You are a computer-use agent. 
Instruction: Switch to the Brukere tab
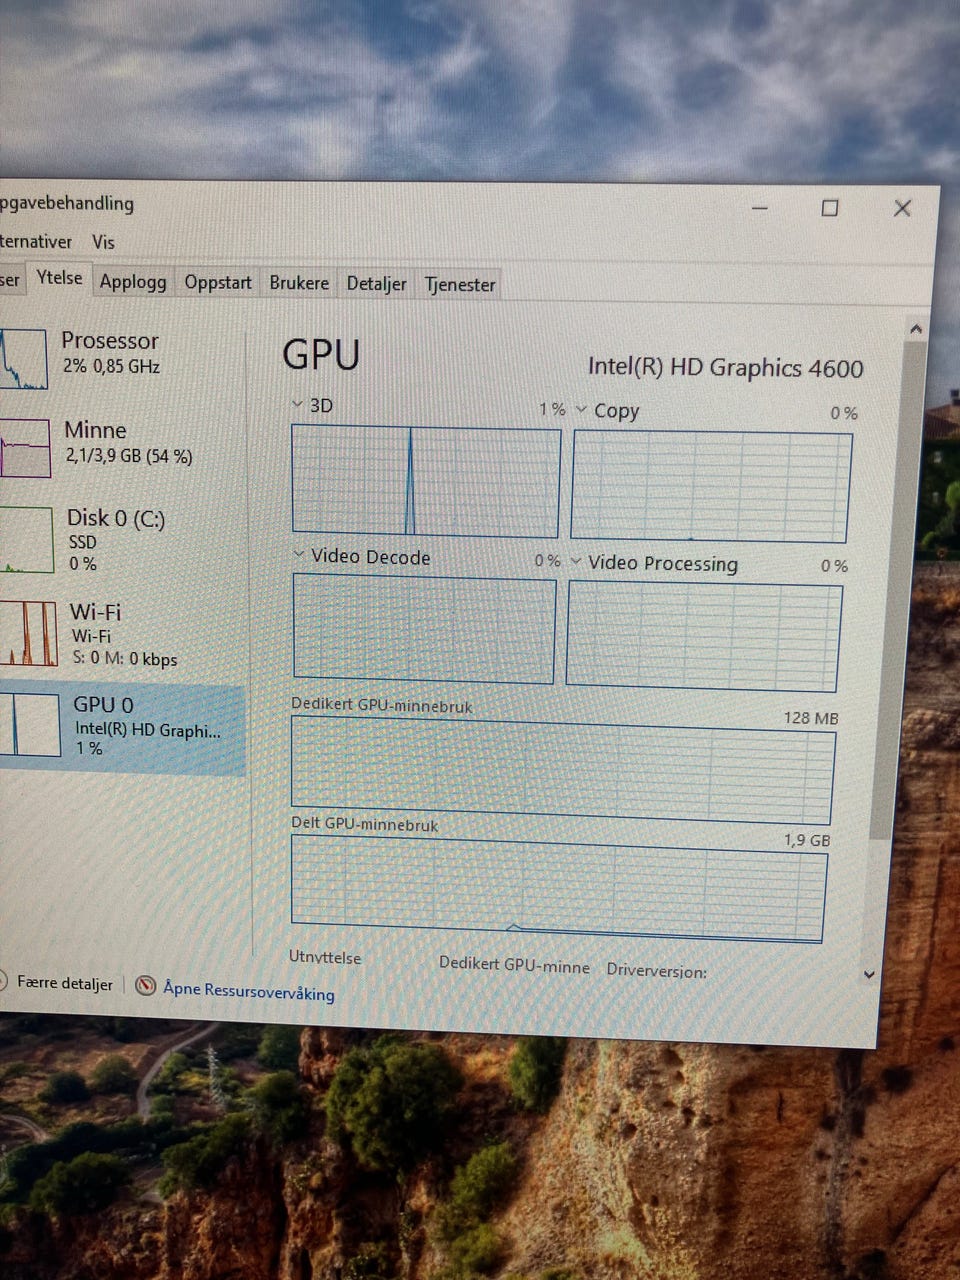click(x=299, y=283)
